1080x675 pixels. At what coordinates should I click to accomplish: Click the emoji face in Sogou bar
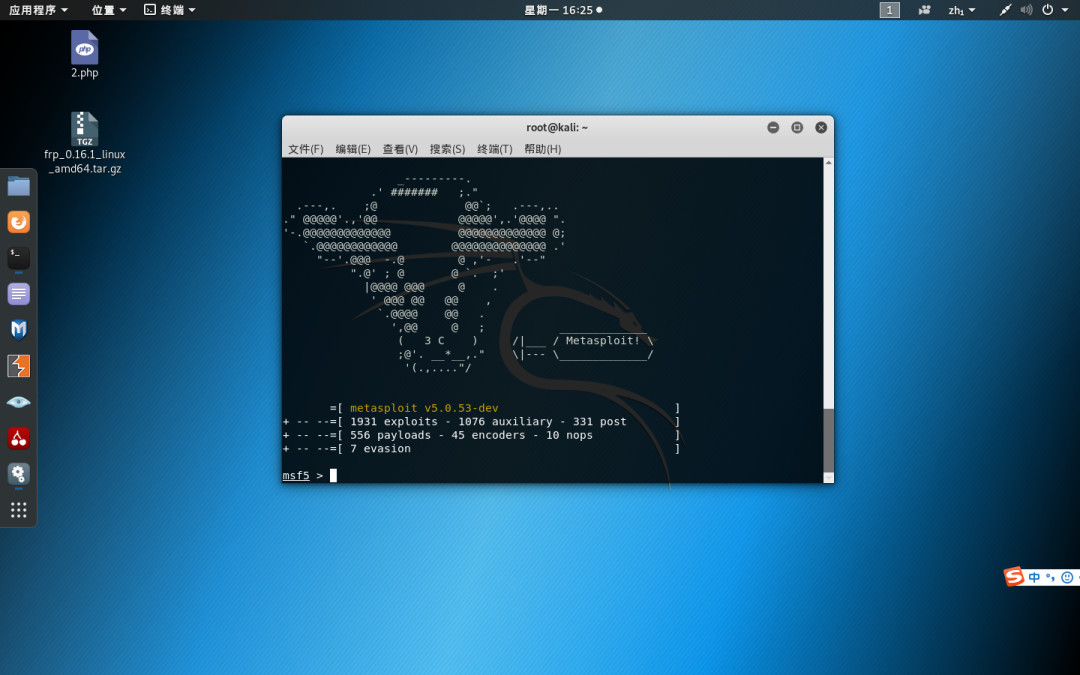tap(1067, 577)
